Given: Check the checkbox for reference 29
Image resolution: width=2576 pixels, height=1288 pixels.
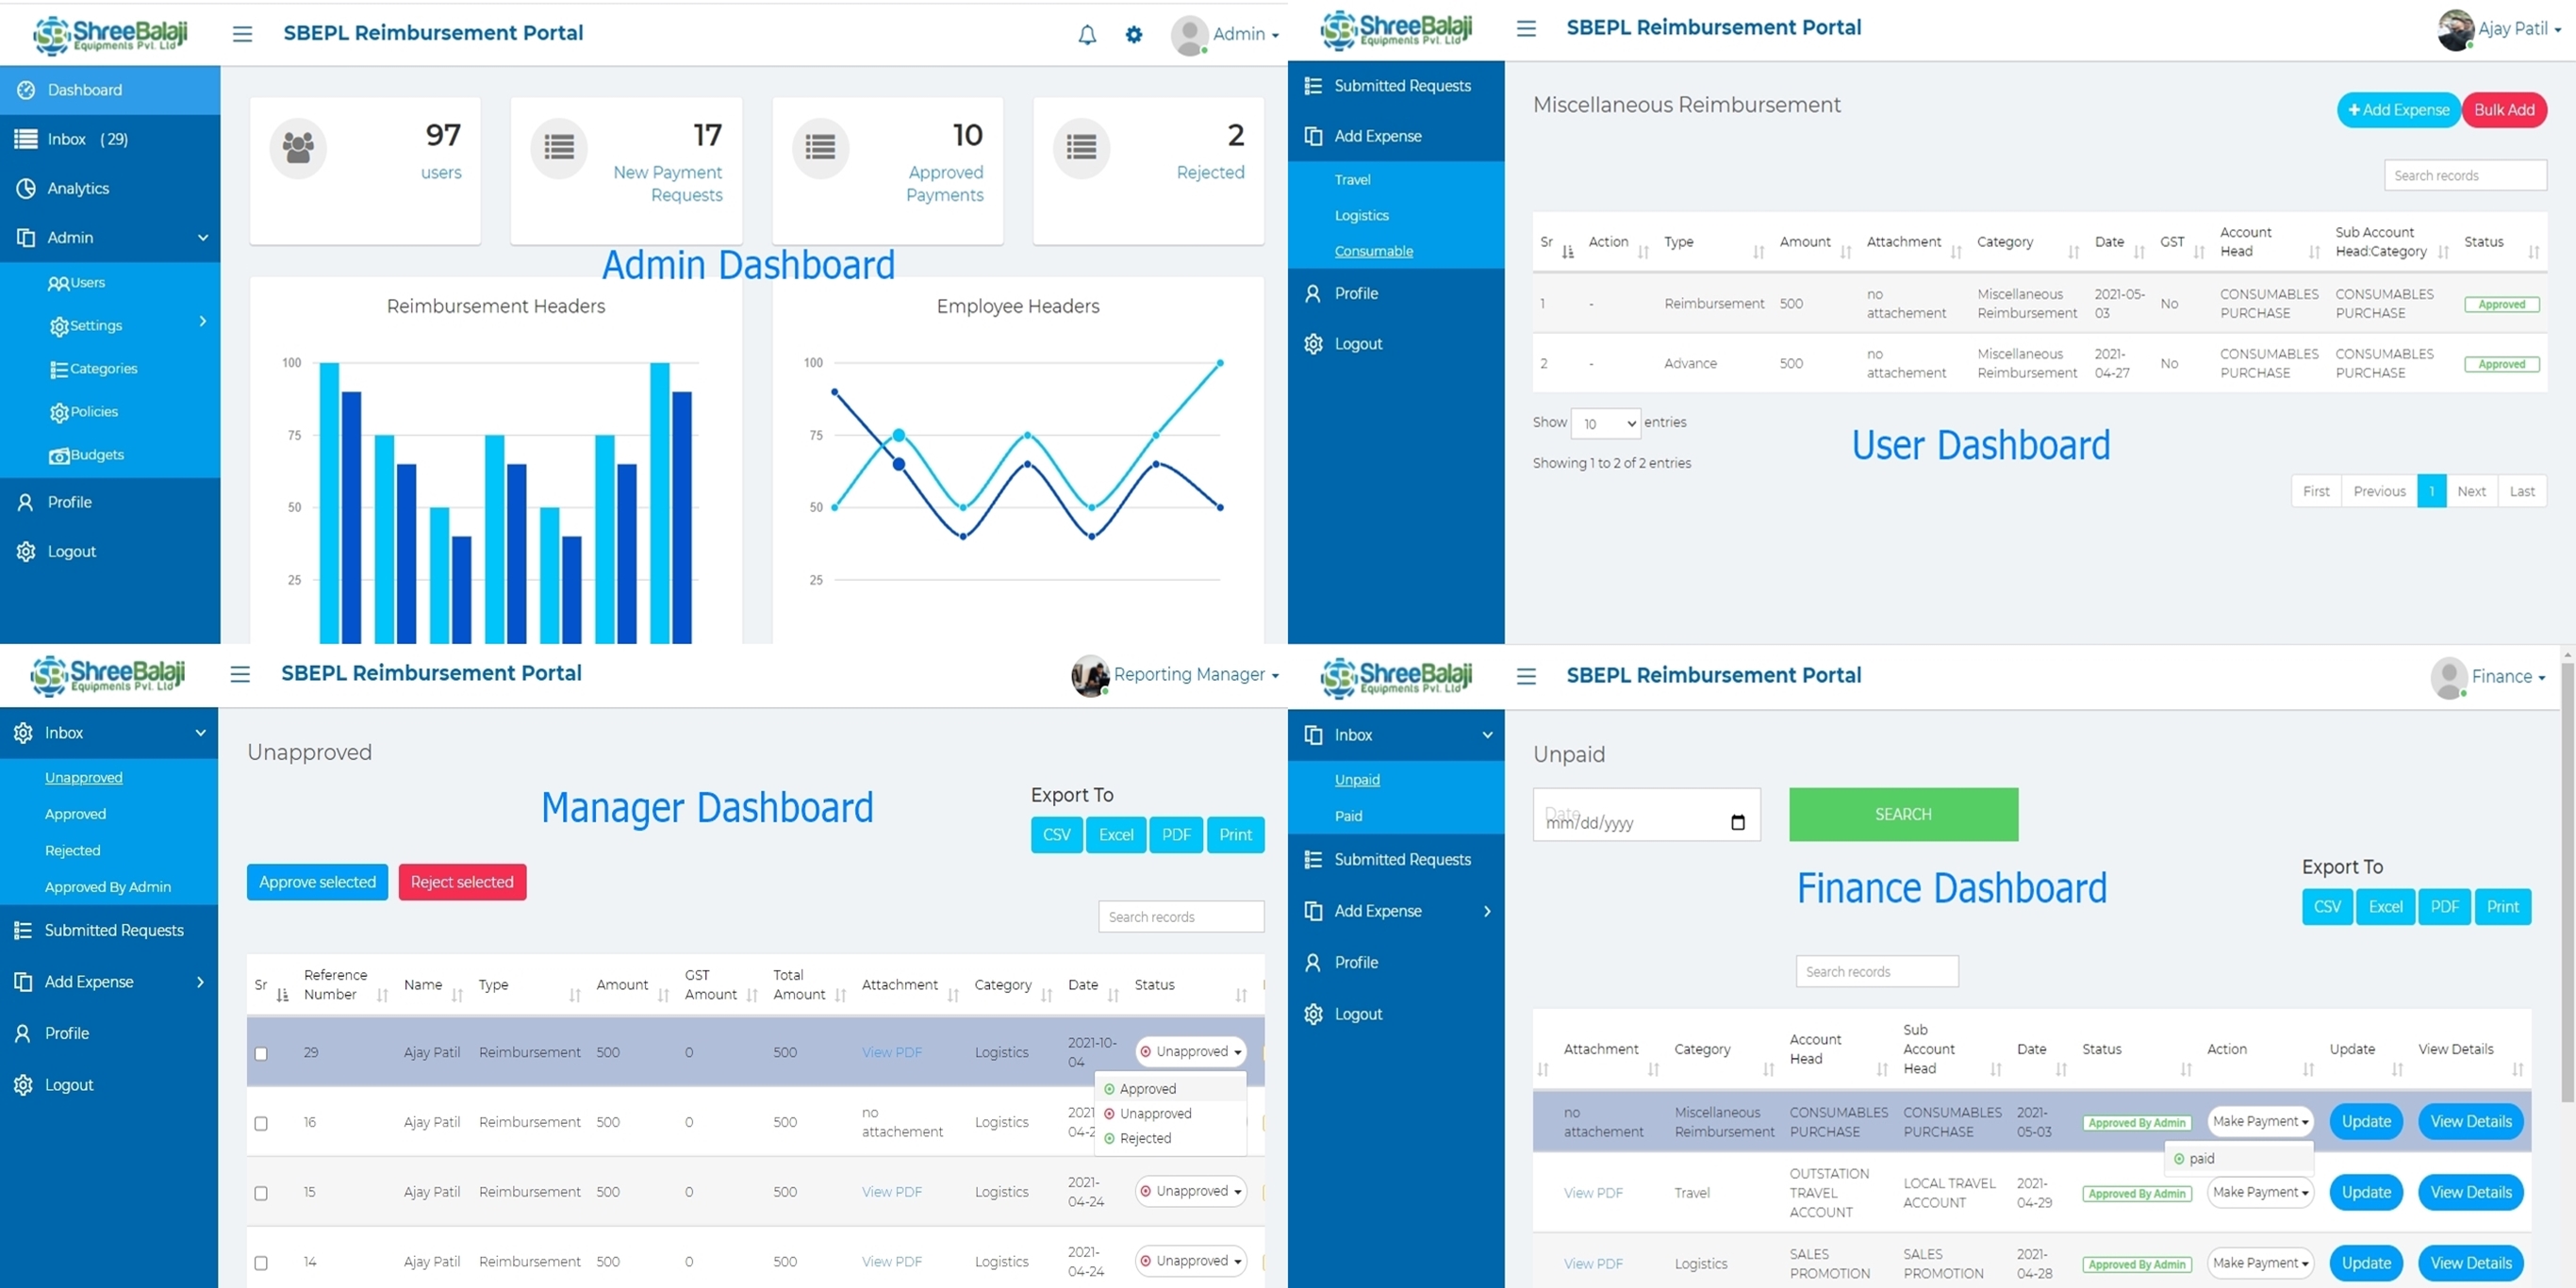Looking at the screenshot, I should [261, 1053].
